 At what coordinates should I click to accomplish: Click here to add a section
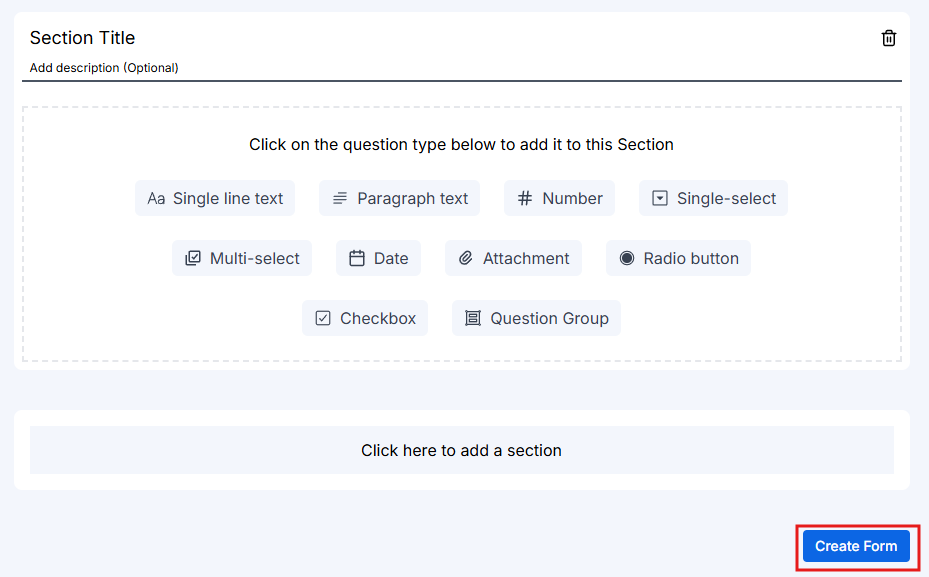(462, 450)
